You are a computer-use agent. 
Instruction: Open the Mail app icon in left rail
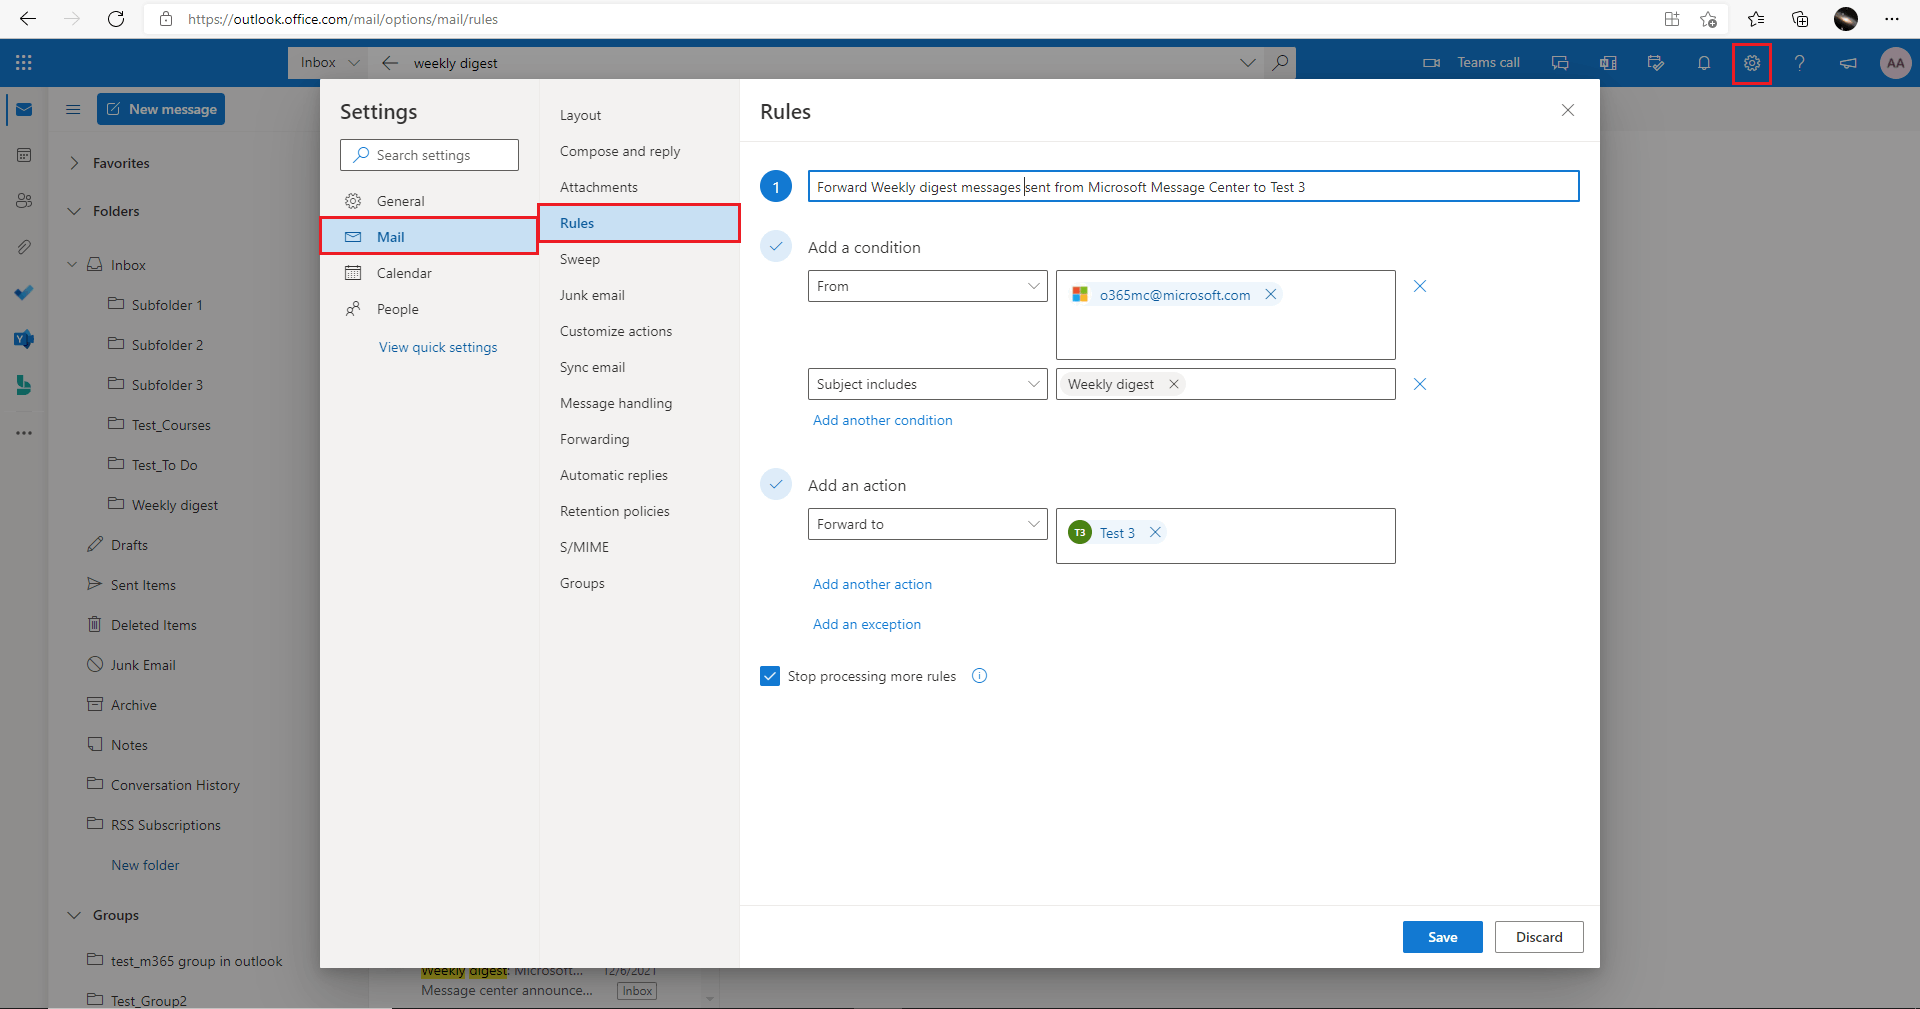(x=24, y=109)
